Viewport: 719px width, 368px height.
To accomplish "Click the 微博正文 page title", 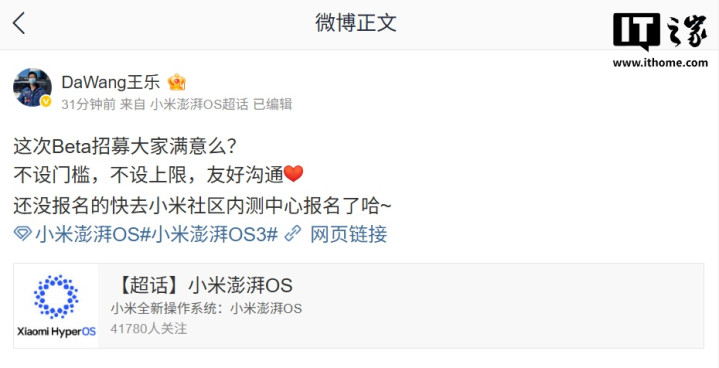I will coord(356,23).
